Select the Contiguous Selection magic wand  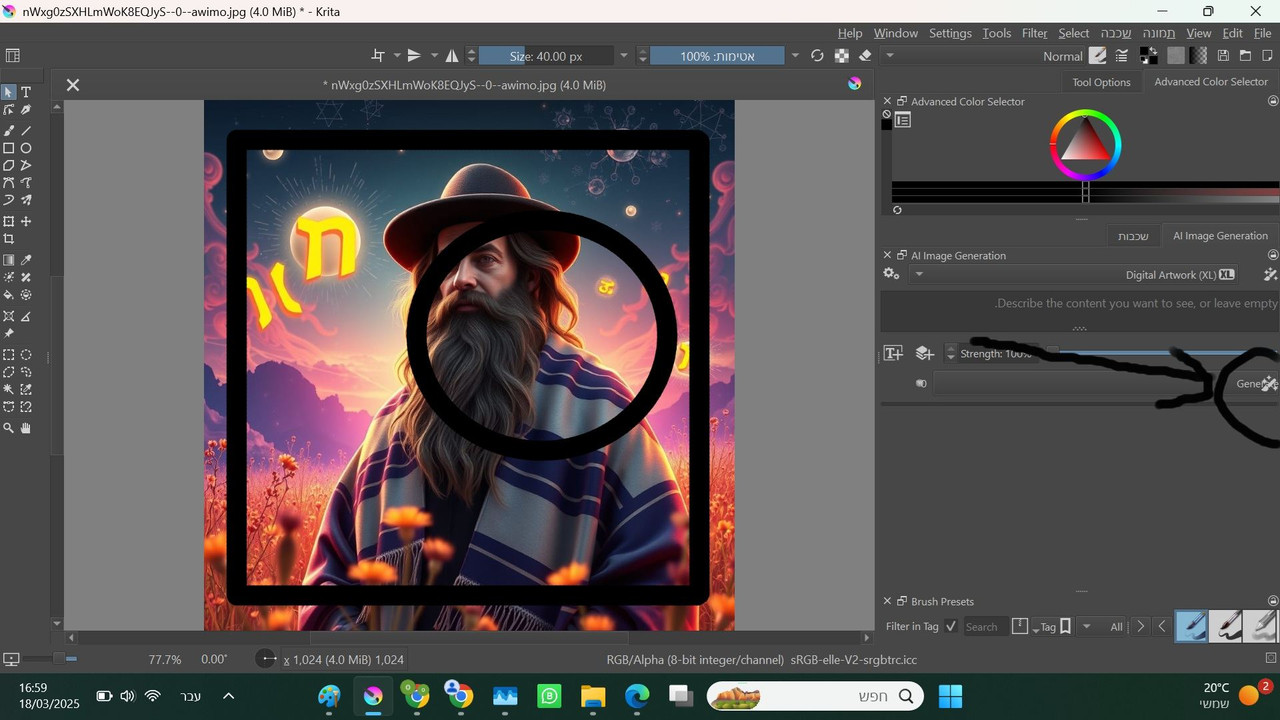pos(9,389)
